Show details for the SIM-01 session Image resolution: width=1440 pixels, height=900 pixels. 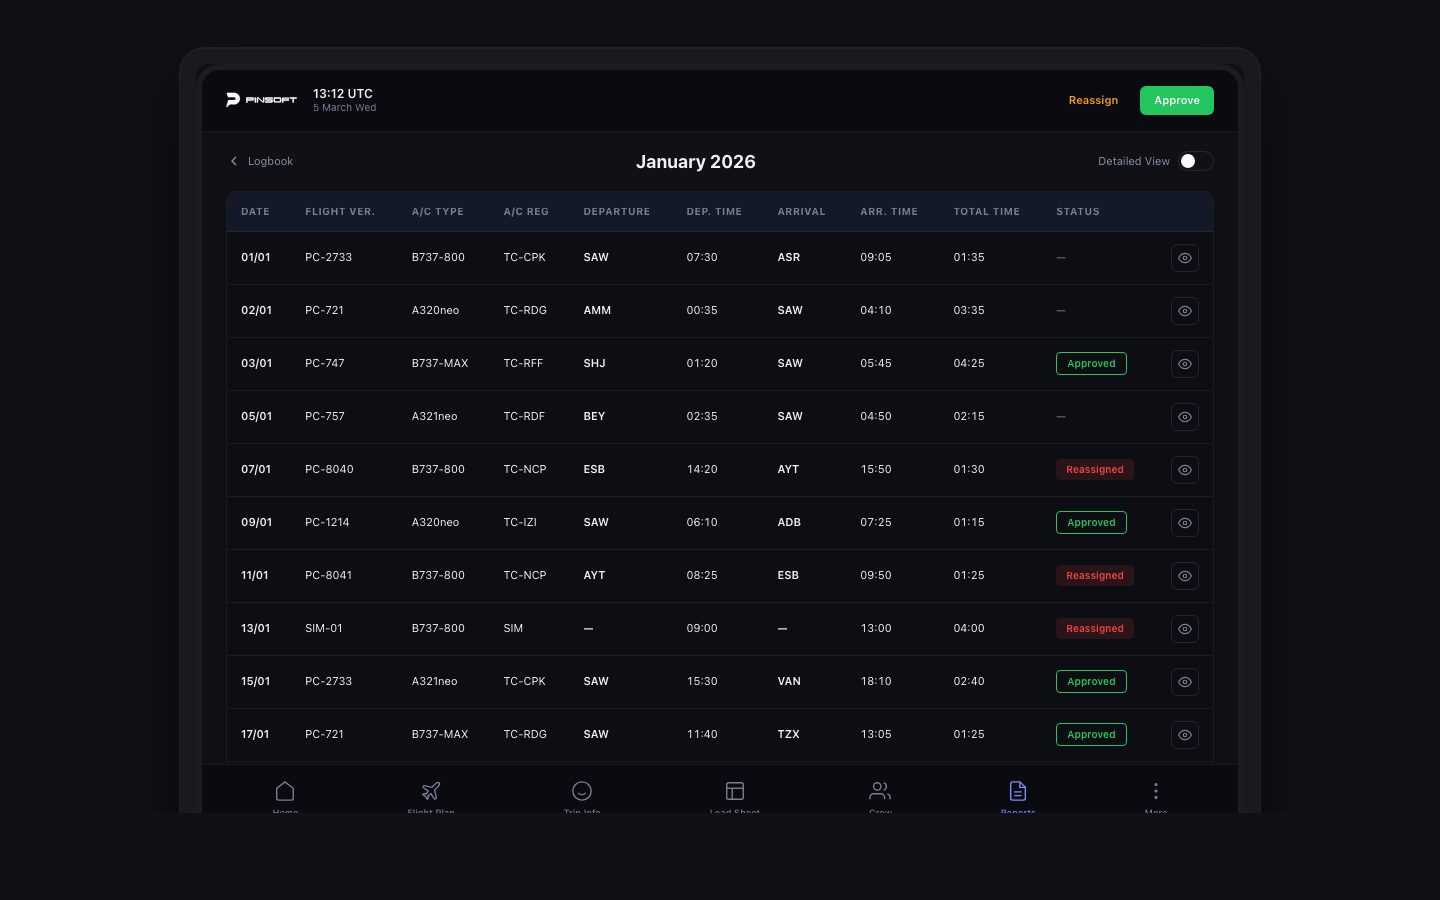click(1184, 628)
